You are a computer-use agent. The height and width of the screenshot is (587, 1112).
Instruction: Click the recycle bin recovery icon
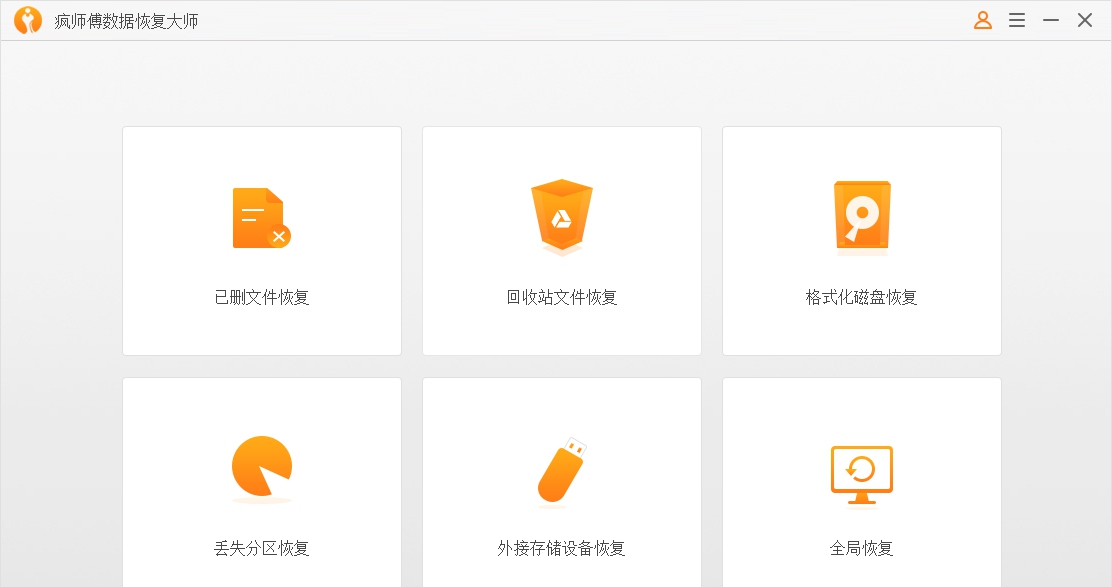[x=561, y=218]
